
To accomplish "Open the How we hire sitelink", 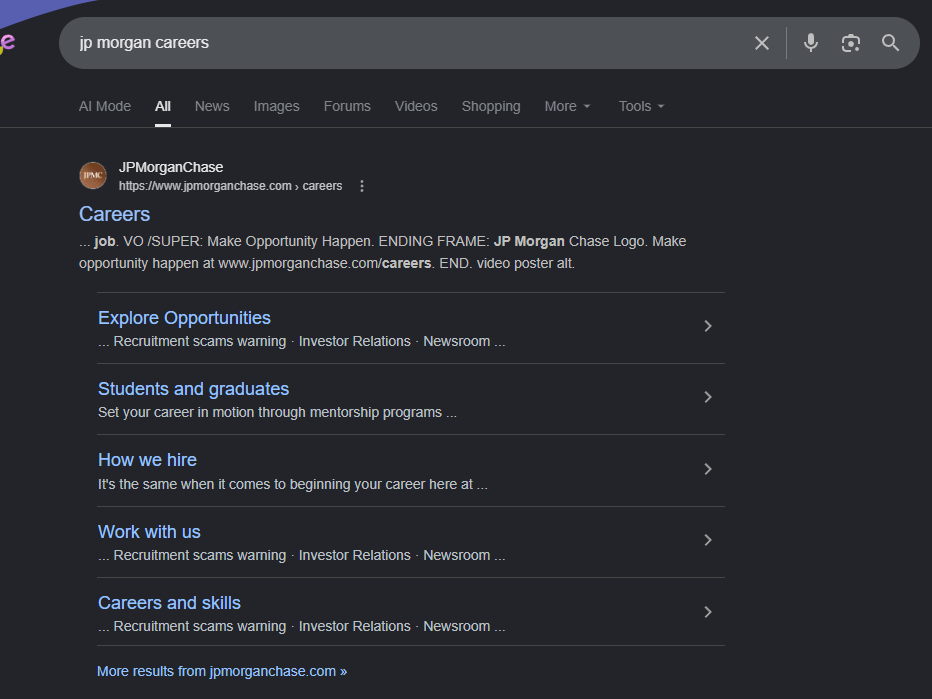I will [x=147, y=460].
